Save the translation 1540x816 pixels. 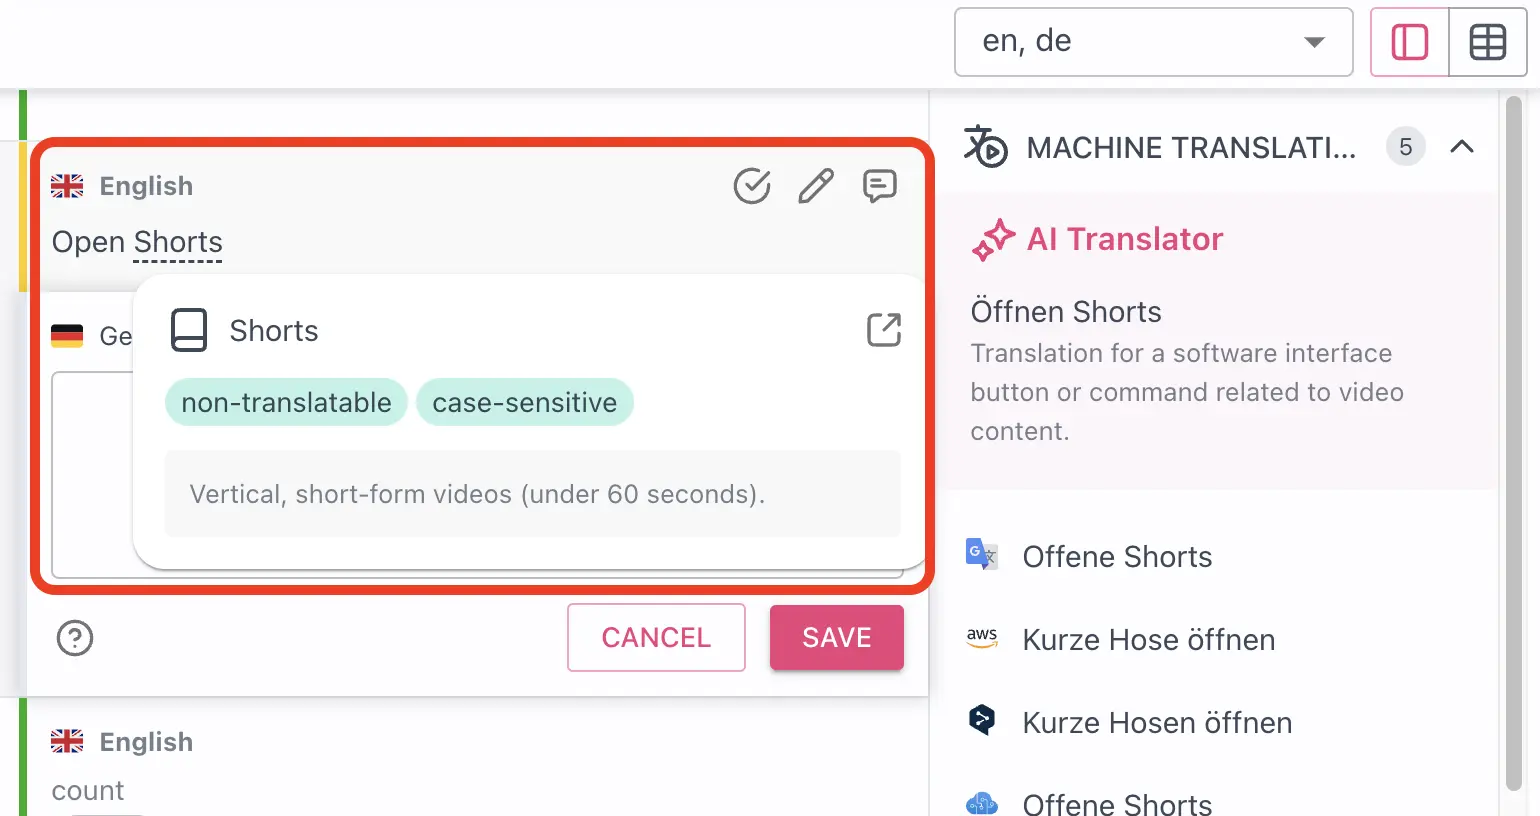(837, 638)
